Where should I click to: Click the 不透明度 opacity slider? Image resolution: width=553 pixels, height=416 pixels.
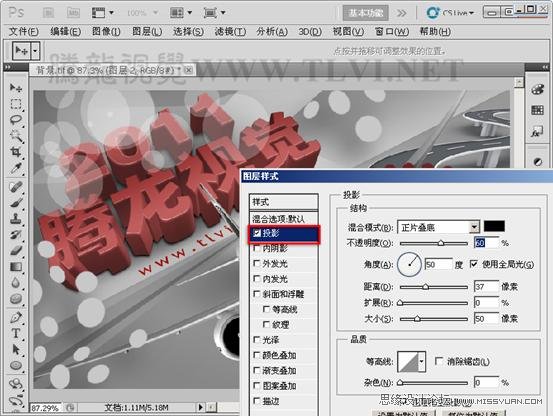click(x=433, y=243)
